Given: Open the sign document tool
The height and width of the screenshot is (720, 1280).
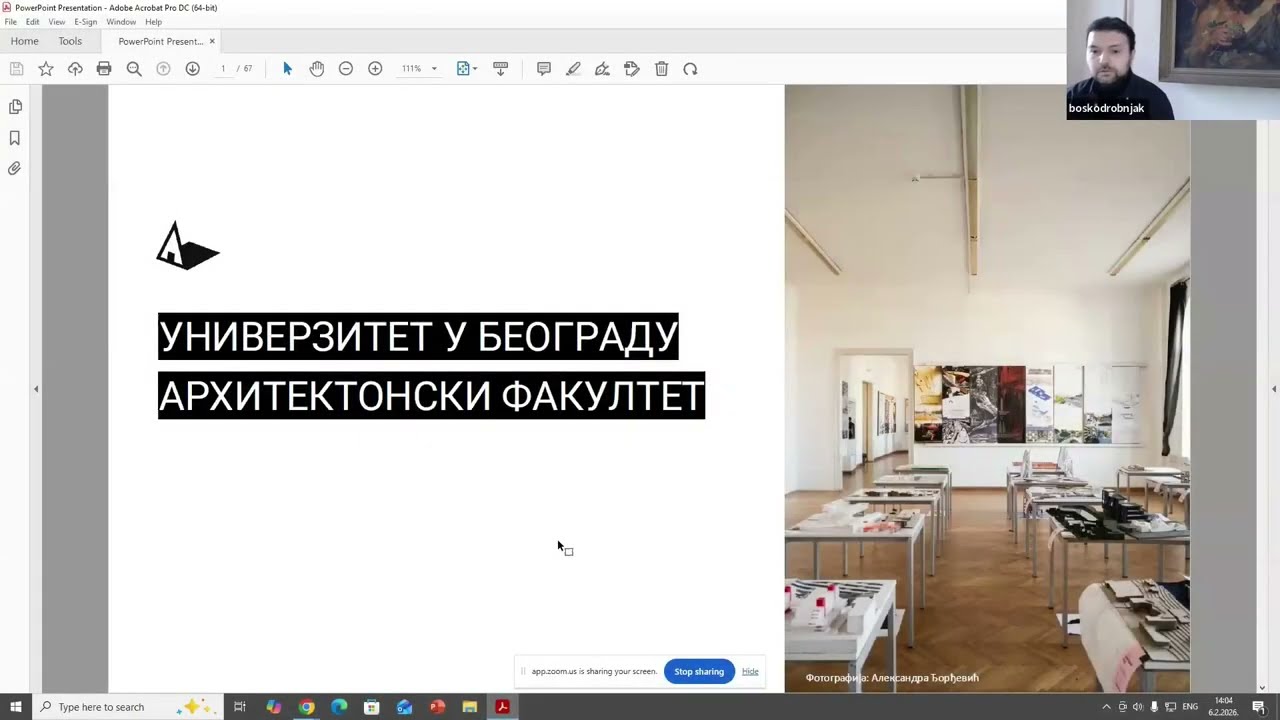Looking at the screenshot, I should click(x=602, y=69).
